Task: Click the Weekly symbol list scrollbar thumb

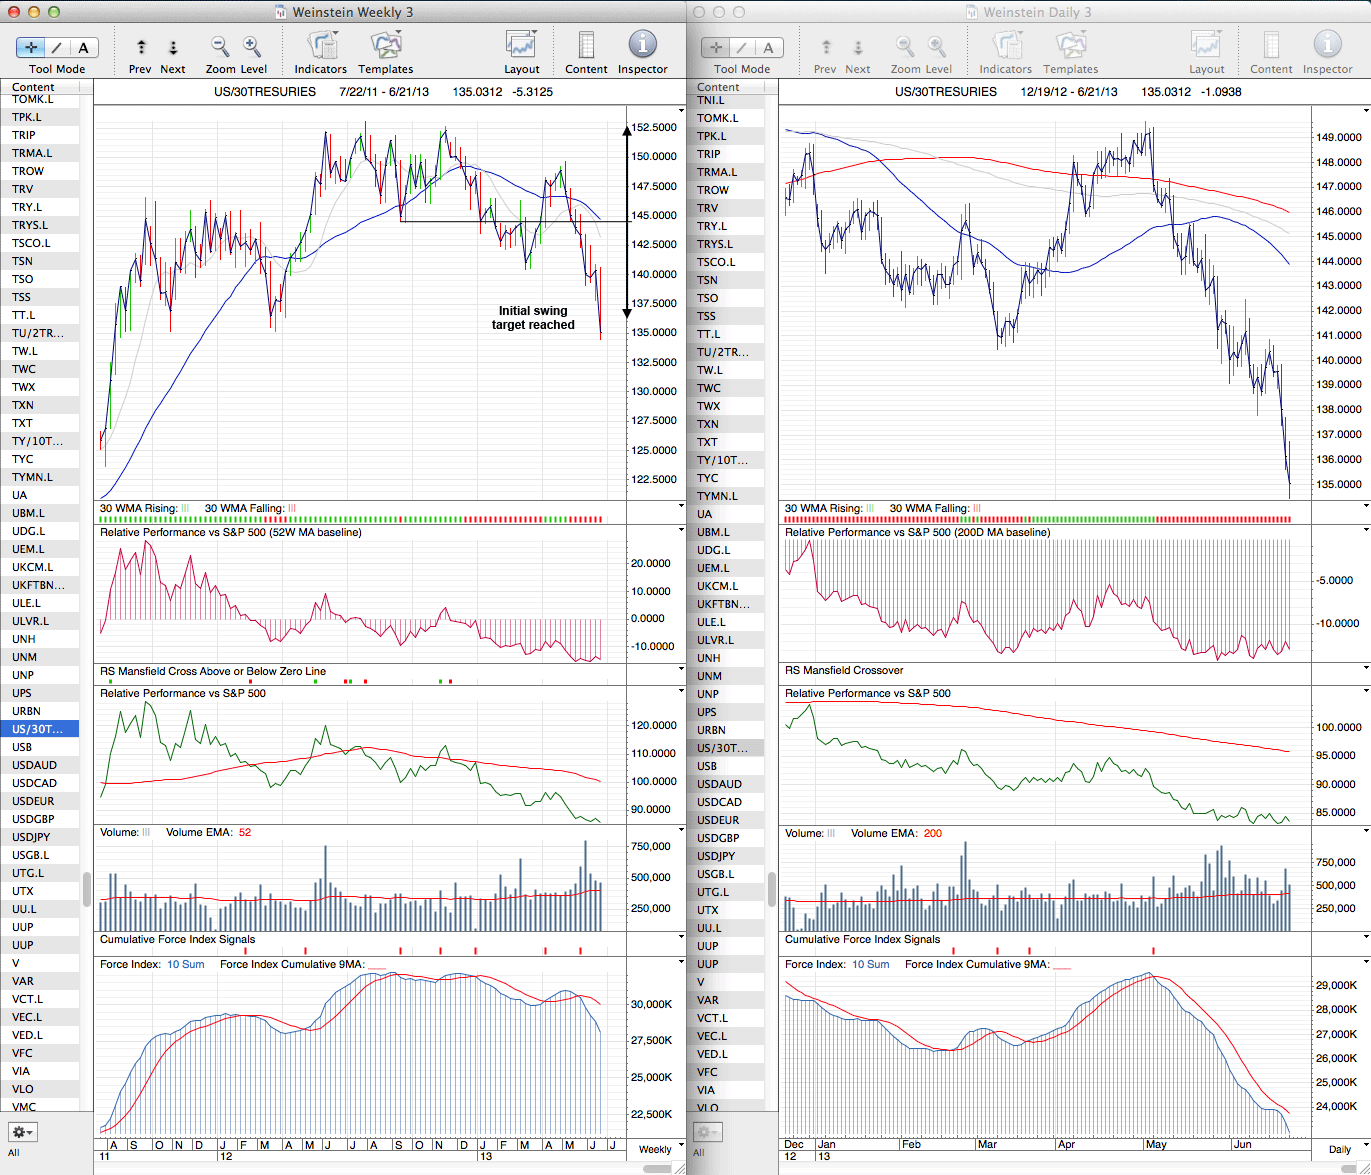Action: tap(87, 888)
